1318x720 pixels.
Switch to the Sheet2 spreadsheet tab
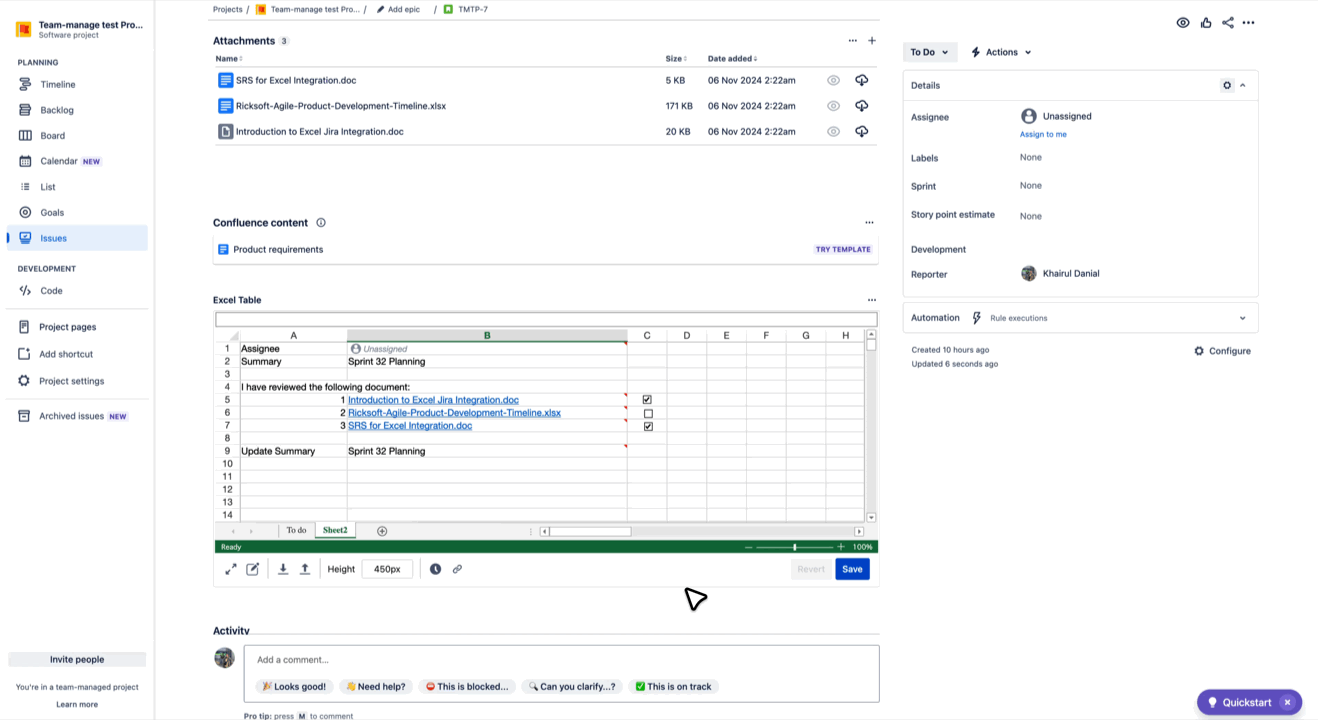(335, 529)
